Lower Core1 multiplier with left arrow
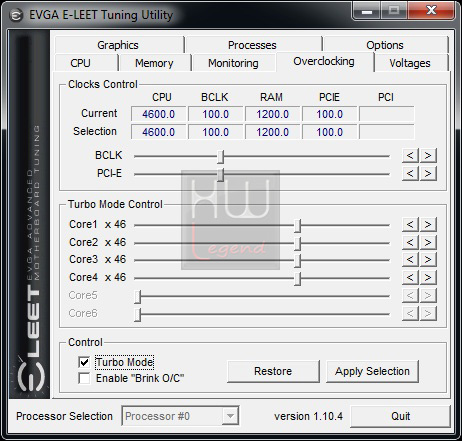Image resolution: width=462 pixels, height=441 pixels. click(x=410, y=225)
